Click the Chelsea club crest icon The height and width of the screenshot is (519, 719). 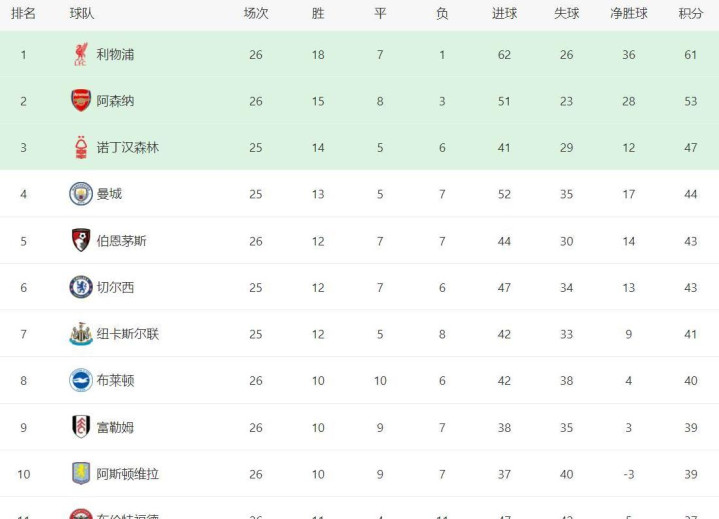tap(81, 287)
